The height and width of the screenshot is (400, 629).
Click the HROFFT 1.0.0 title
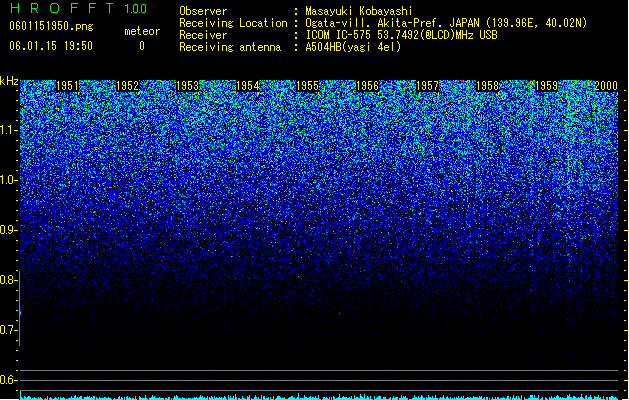pos(79,8)
